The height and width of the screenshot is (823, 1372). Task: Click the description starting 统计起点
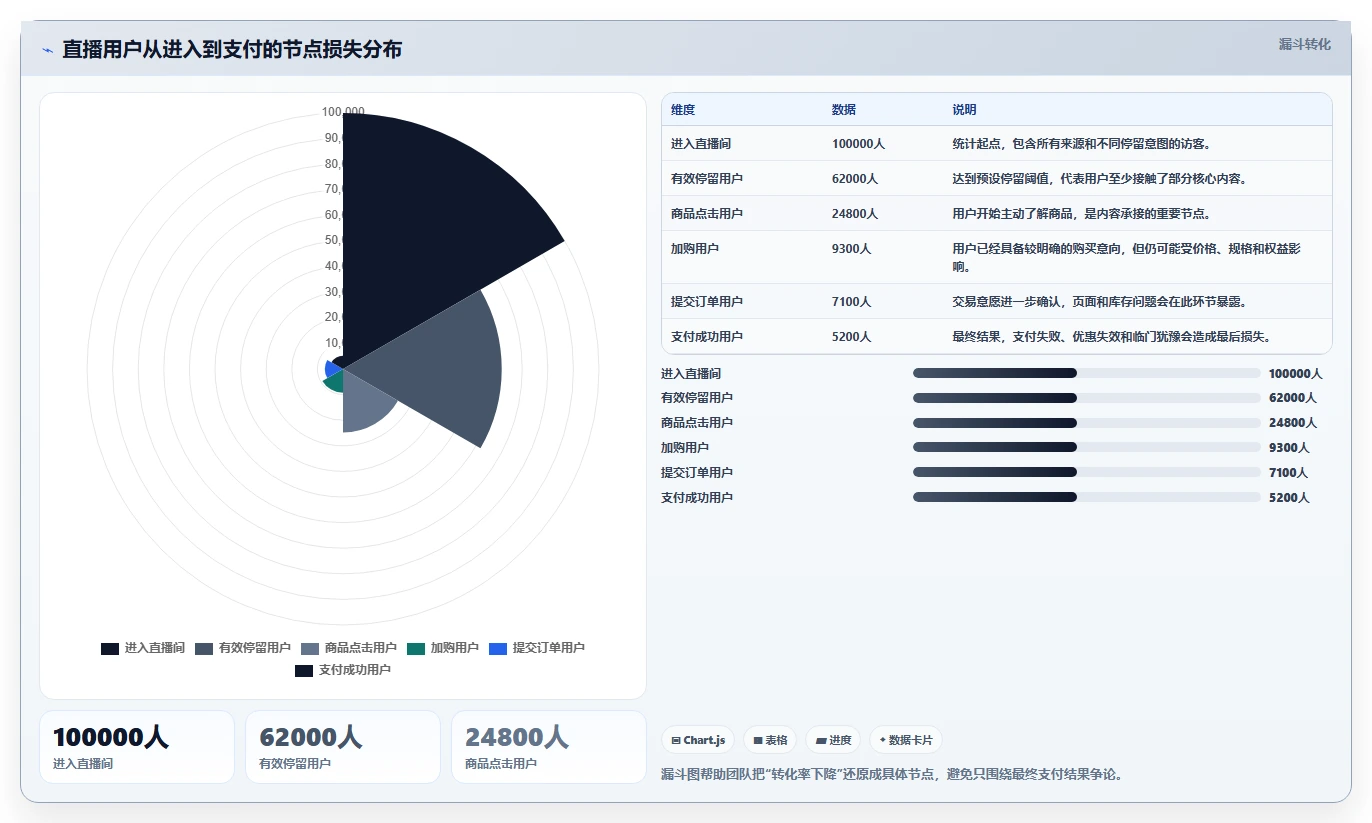[x=1082, y=144]
